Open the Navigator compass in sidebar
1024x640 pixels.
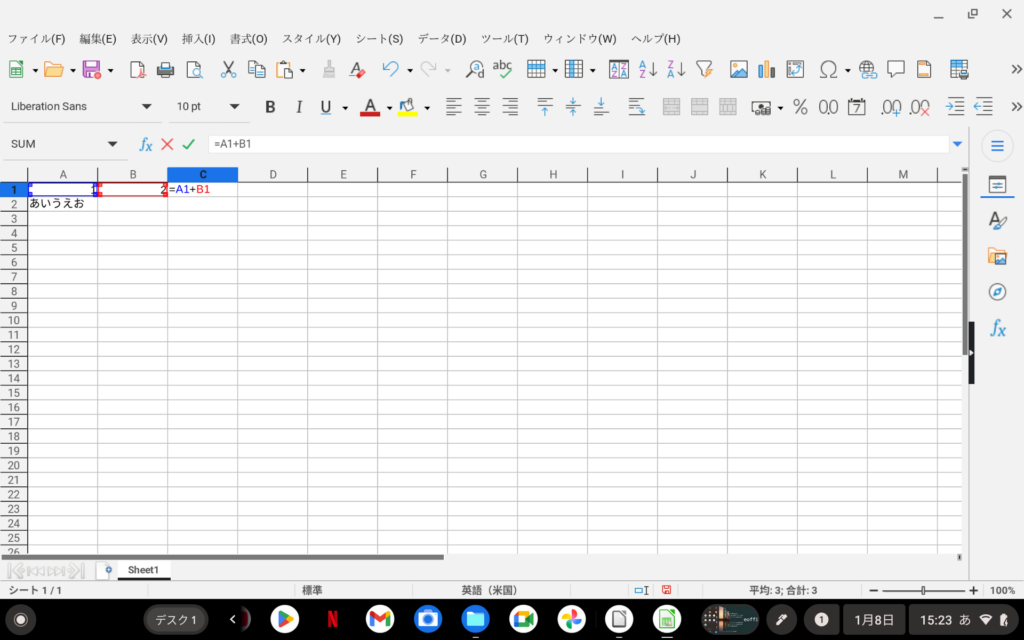996,292
